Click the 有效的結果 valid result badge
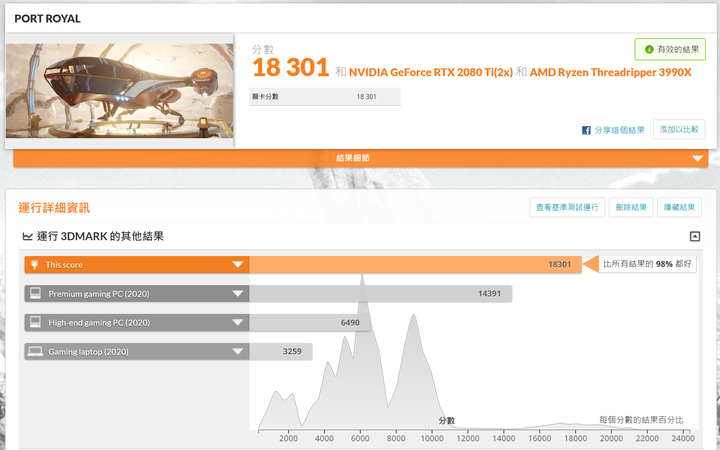720x450 pixels. coord(670,49)
